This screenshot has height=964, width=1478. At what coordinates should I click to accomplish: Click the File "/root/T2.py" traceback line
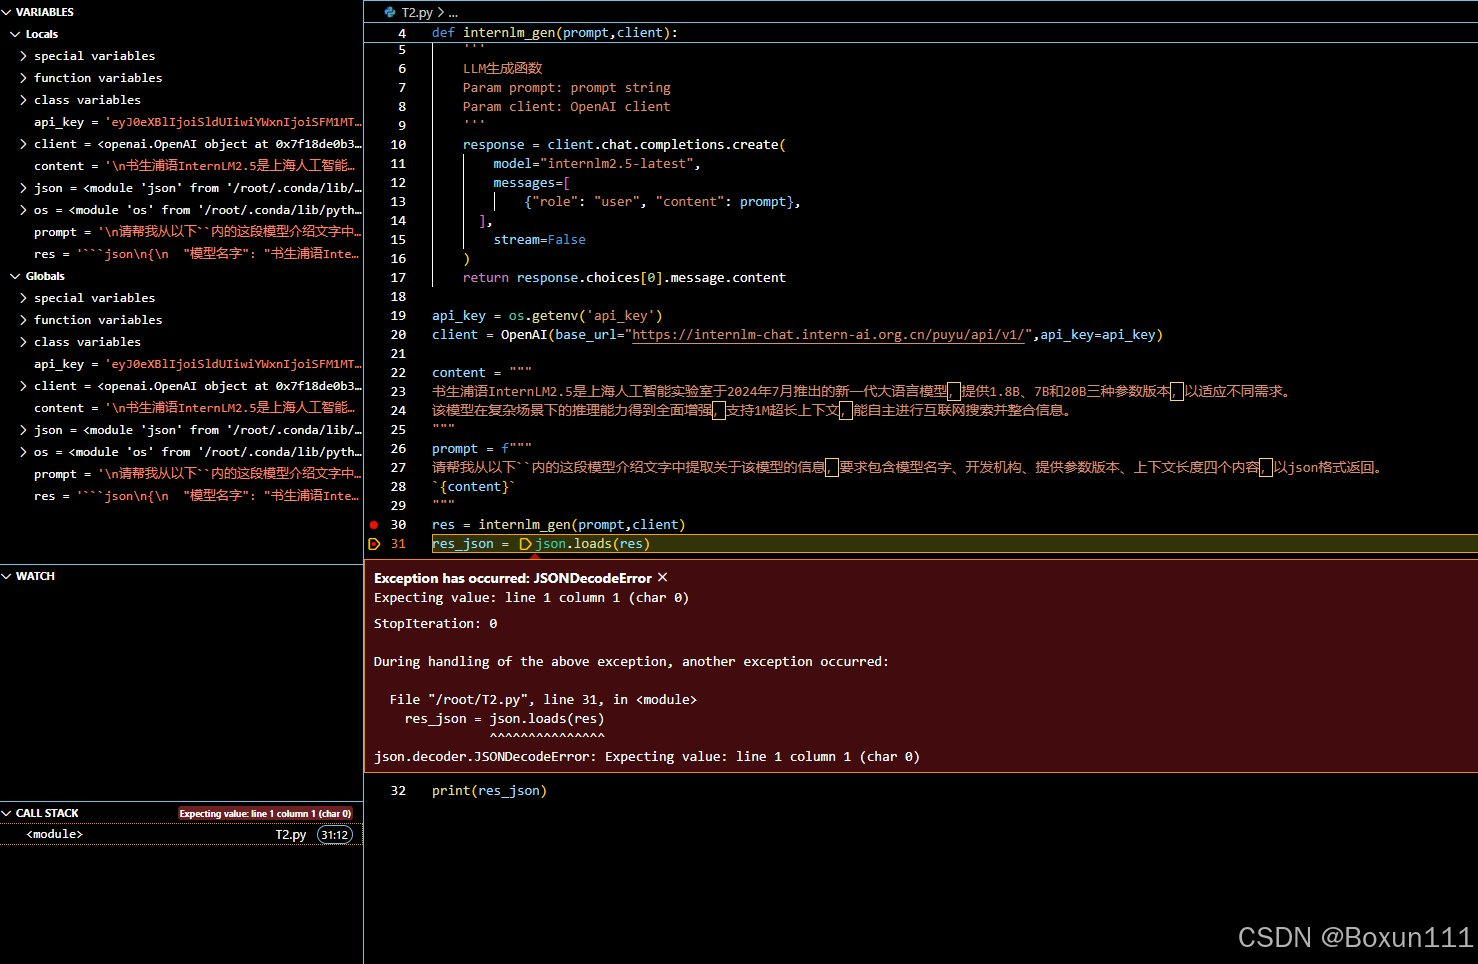coord(543,700)
